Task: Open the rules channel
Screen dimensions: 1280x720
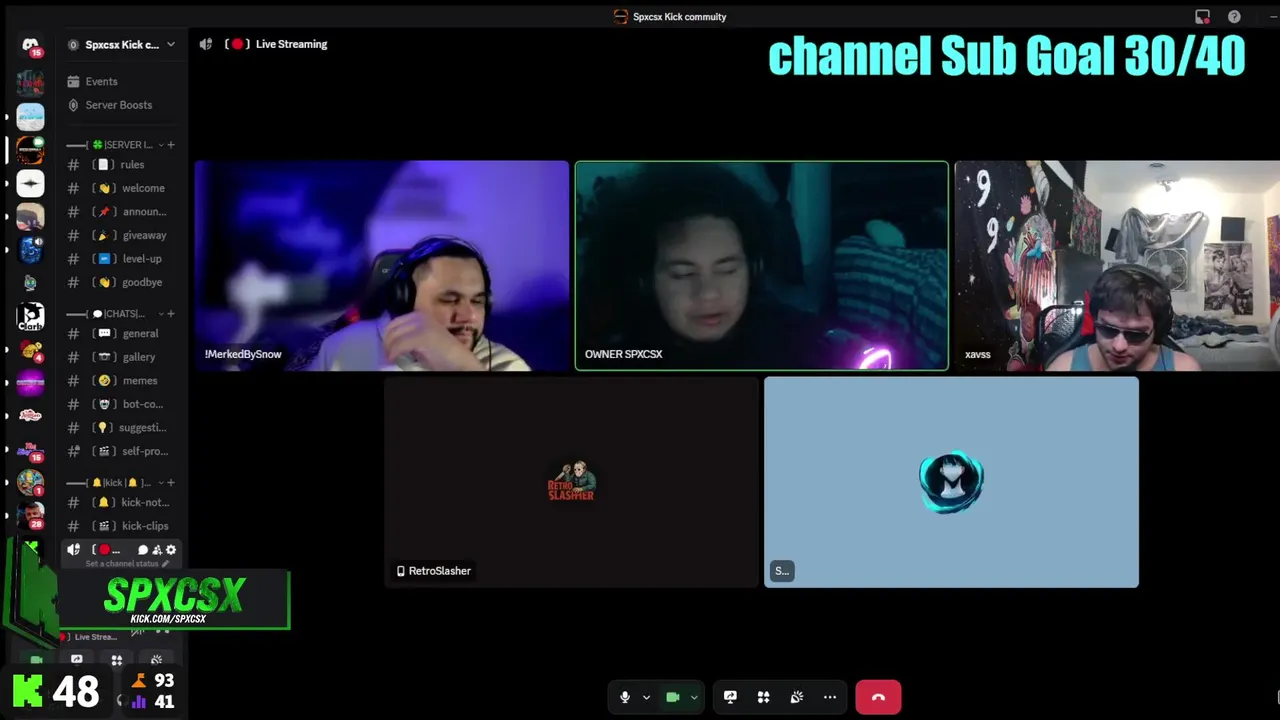Action: 121,165
